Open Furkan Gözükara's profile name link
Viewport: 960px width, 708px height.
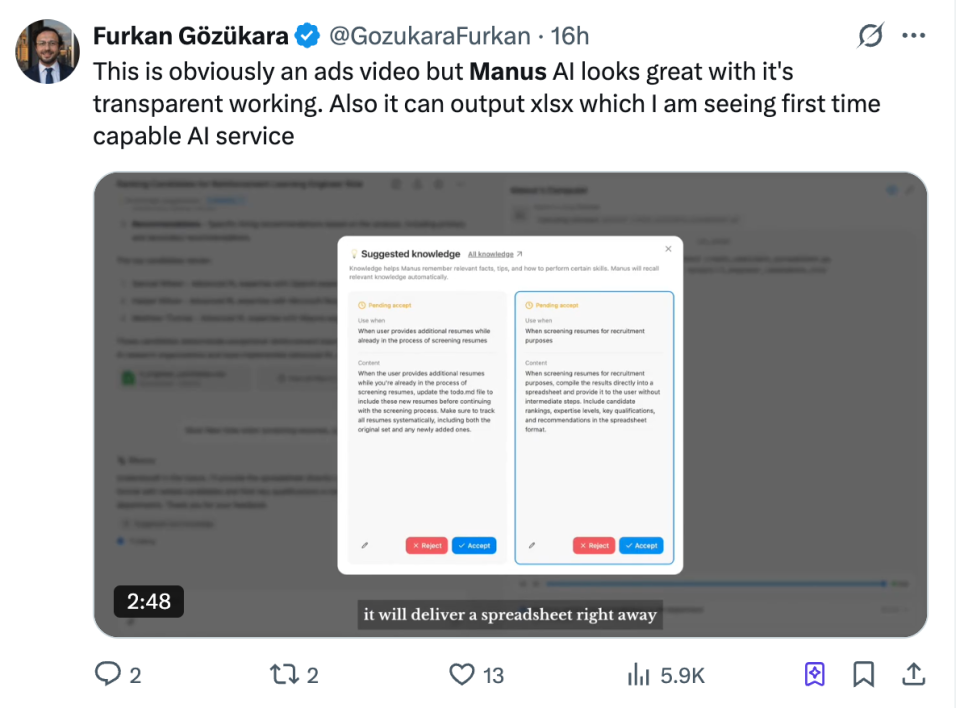pyautogui.click(x=191, y=36)
